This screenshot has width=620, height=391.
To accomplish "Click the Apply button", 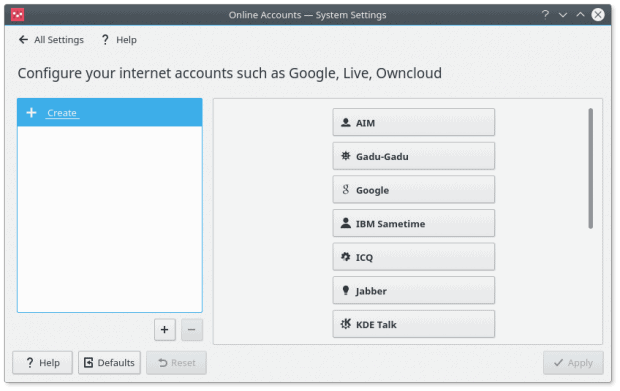I will [573, 363].
